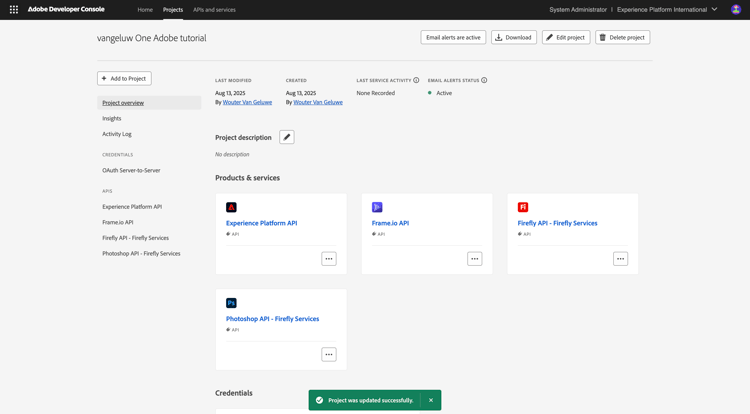The height and width of the screenshot is (414, 750).
Task: Open Insights in the sidebar
Action: click(x=112, y=119)
